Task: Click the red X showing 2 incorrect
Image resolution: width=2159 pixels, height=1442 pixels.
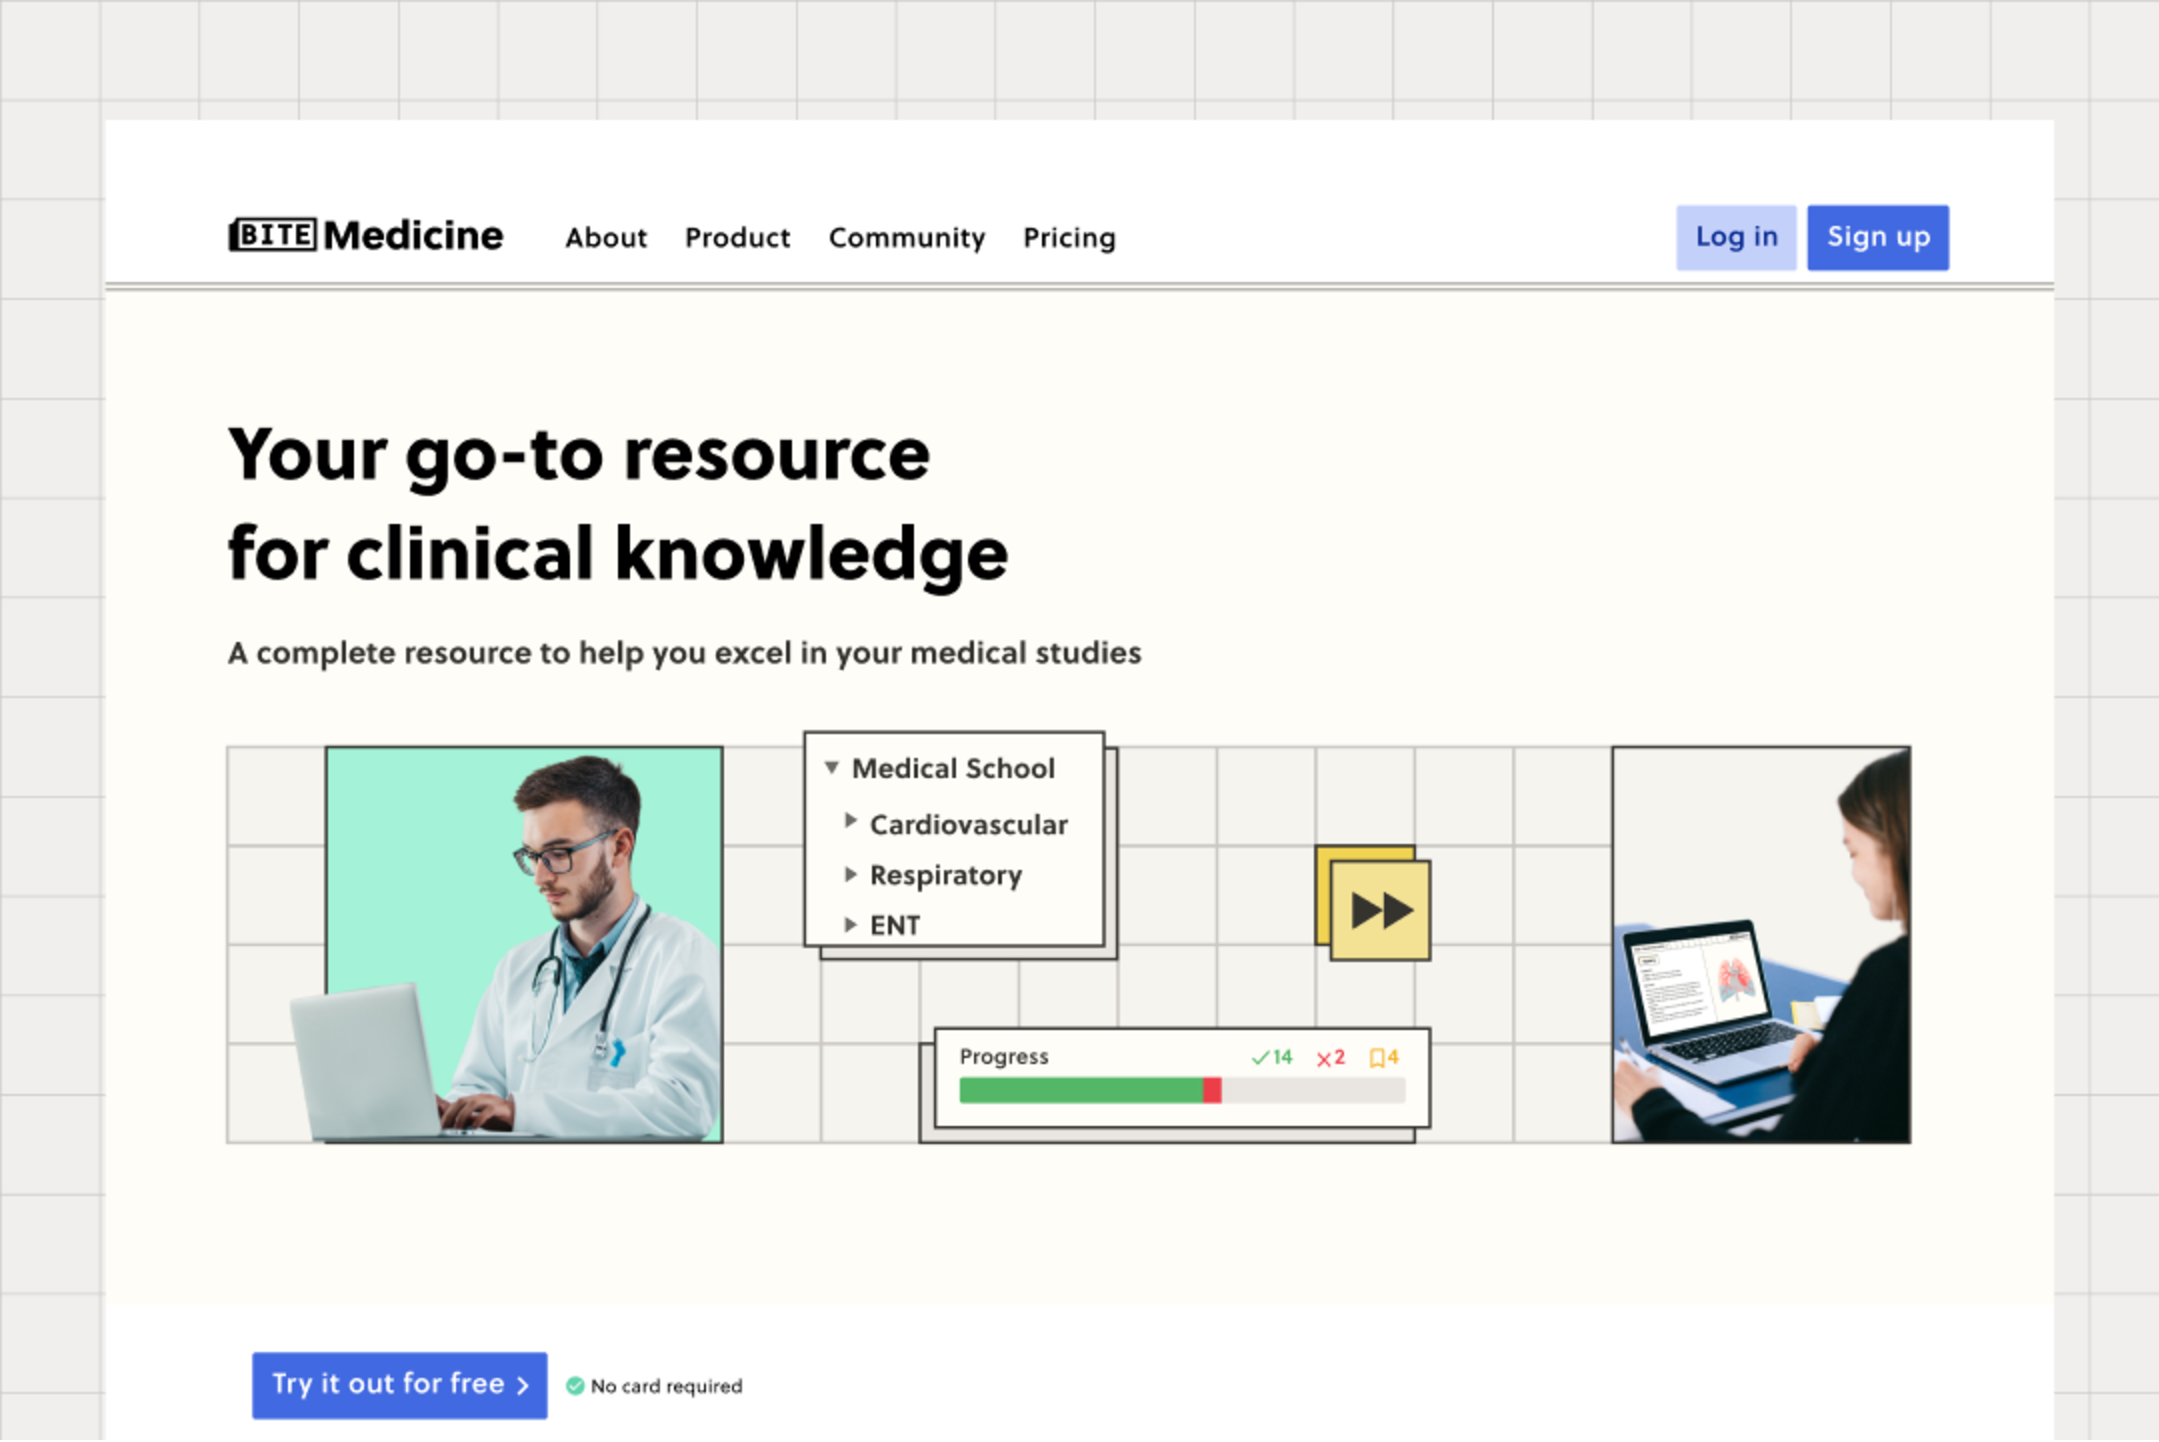Action: (x=1330, y=1057)
